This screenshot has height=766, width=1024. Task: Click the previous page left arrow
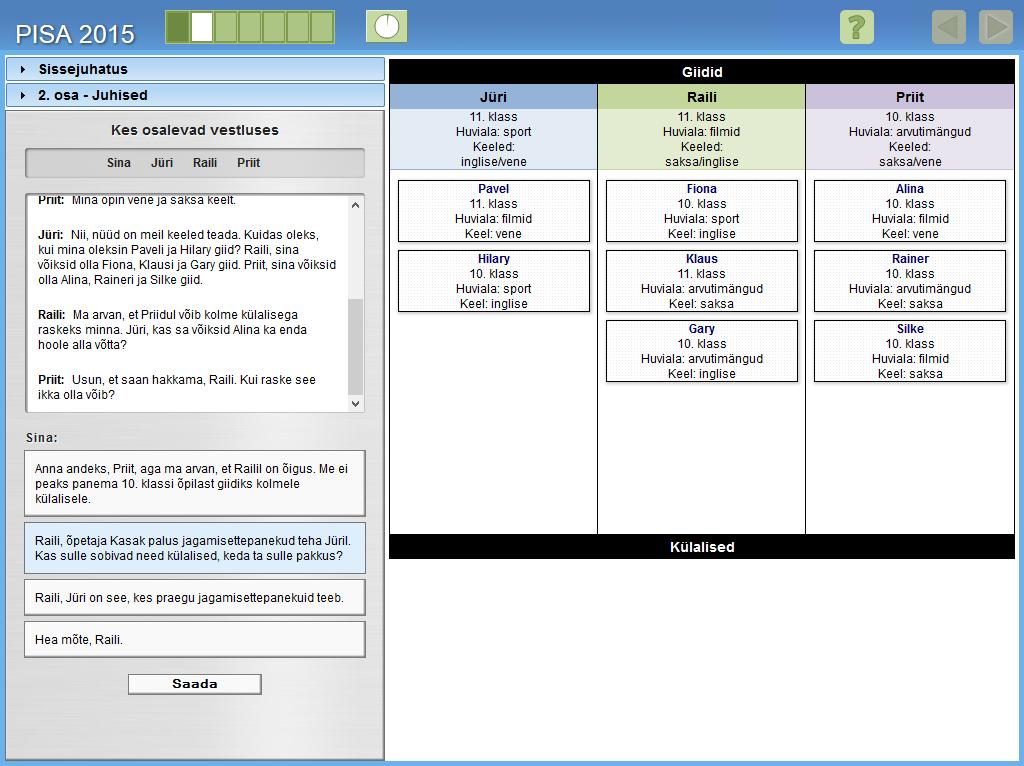(948, 27)
